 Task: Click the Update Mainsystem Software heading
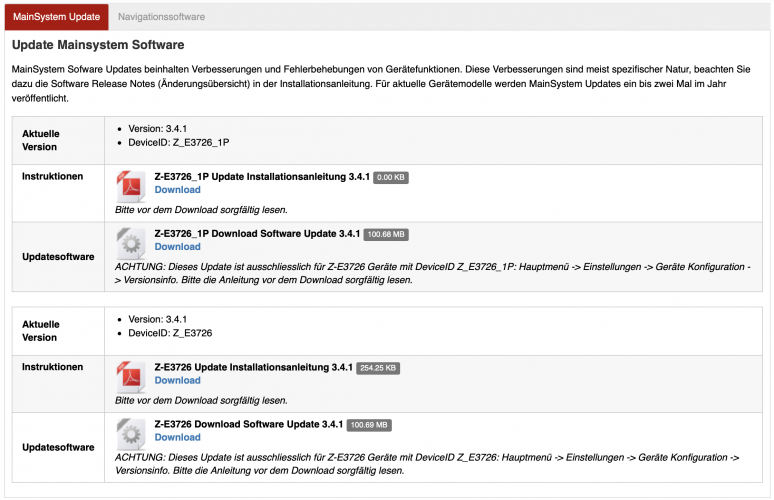point(97,45)
